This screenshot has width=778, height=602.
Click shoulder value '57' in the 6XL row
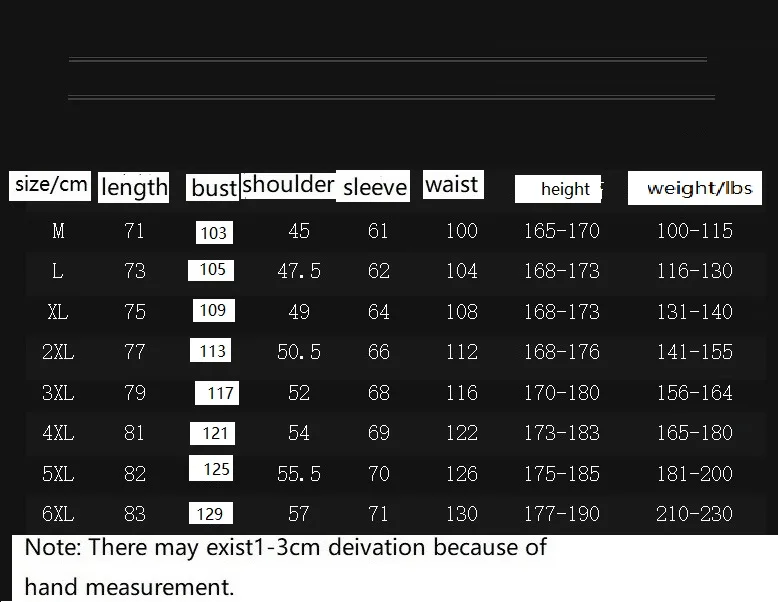299,514
